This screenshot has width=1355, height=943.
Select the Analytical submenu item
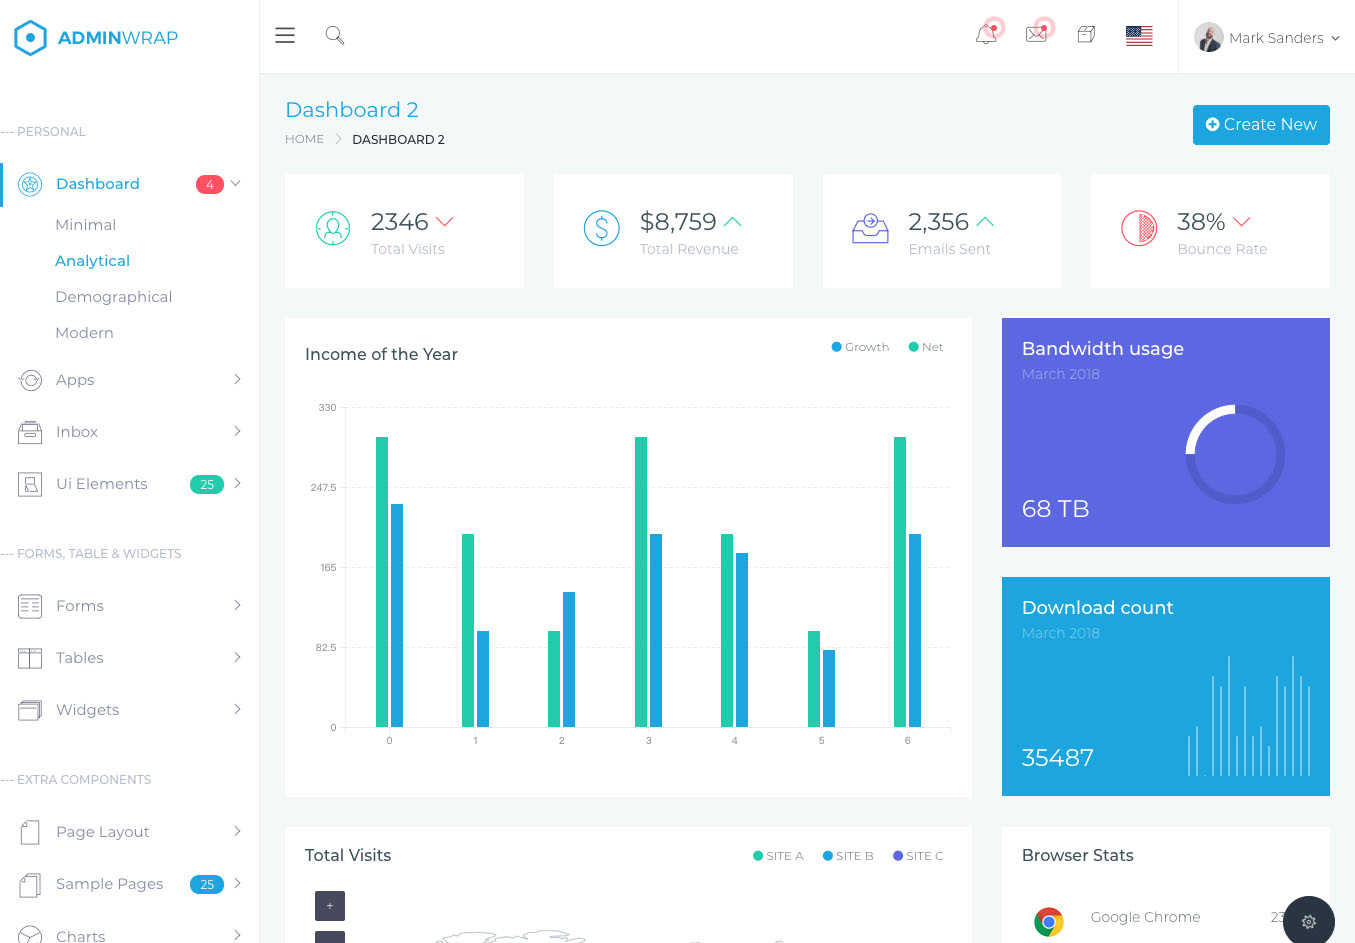click(x=92, y=261)
